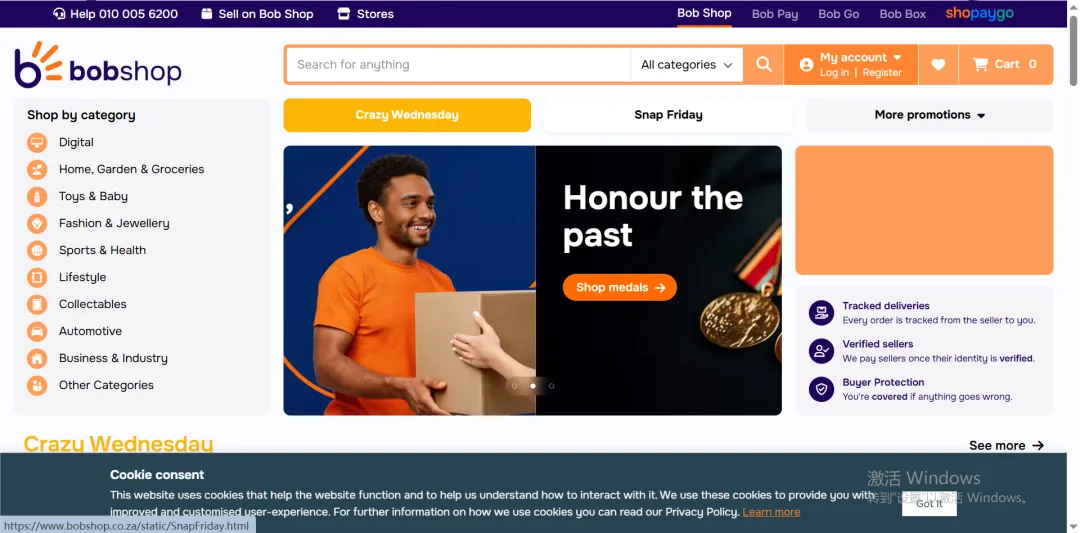Click the magnifier search icon button
Screen dimensions: 1080x533
(x=763, y=65)
